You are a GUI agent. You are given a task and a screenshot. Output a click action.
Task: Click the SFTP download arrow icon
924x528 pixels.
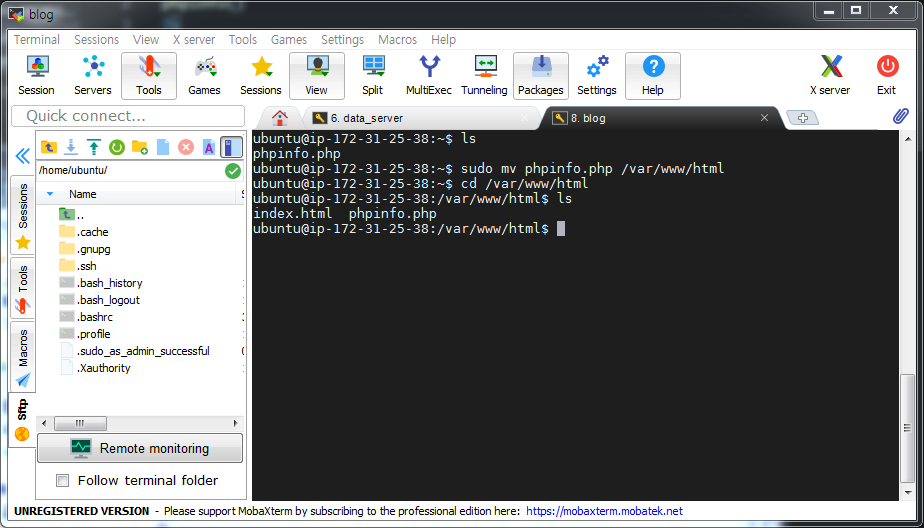pos(71,147)
